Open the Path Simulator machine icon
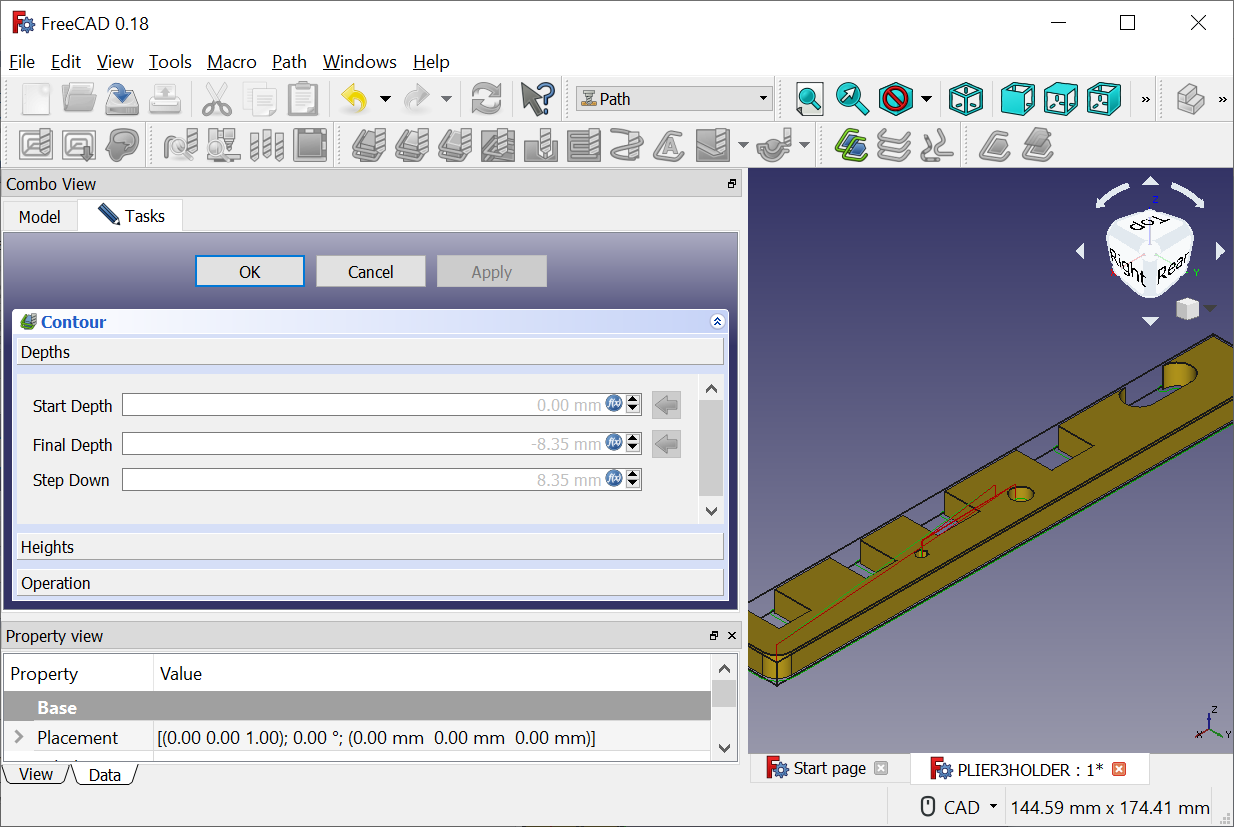The image size is (1234, 827). point(223,146)
